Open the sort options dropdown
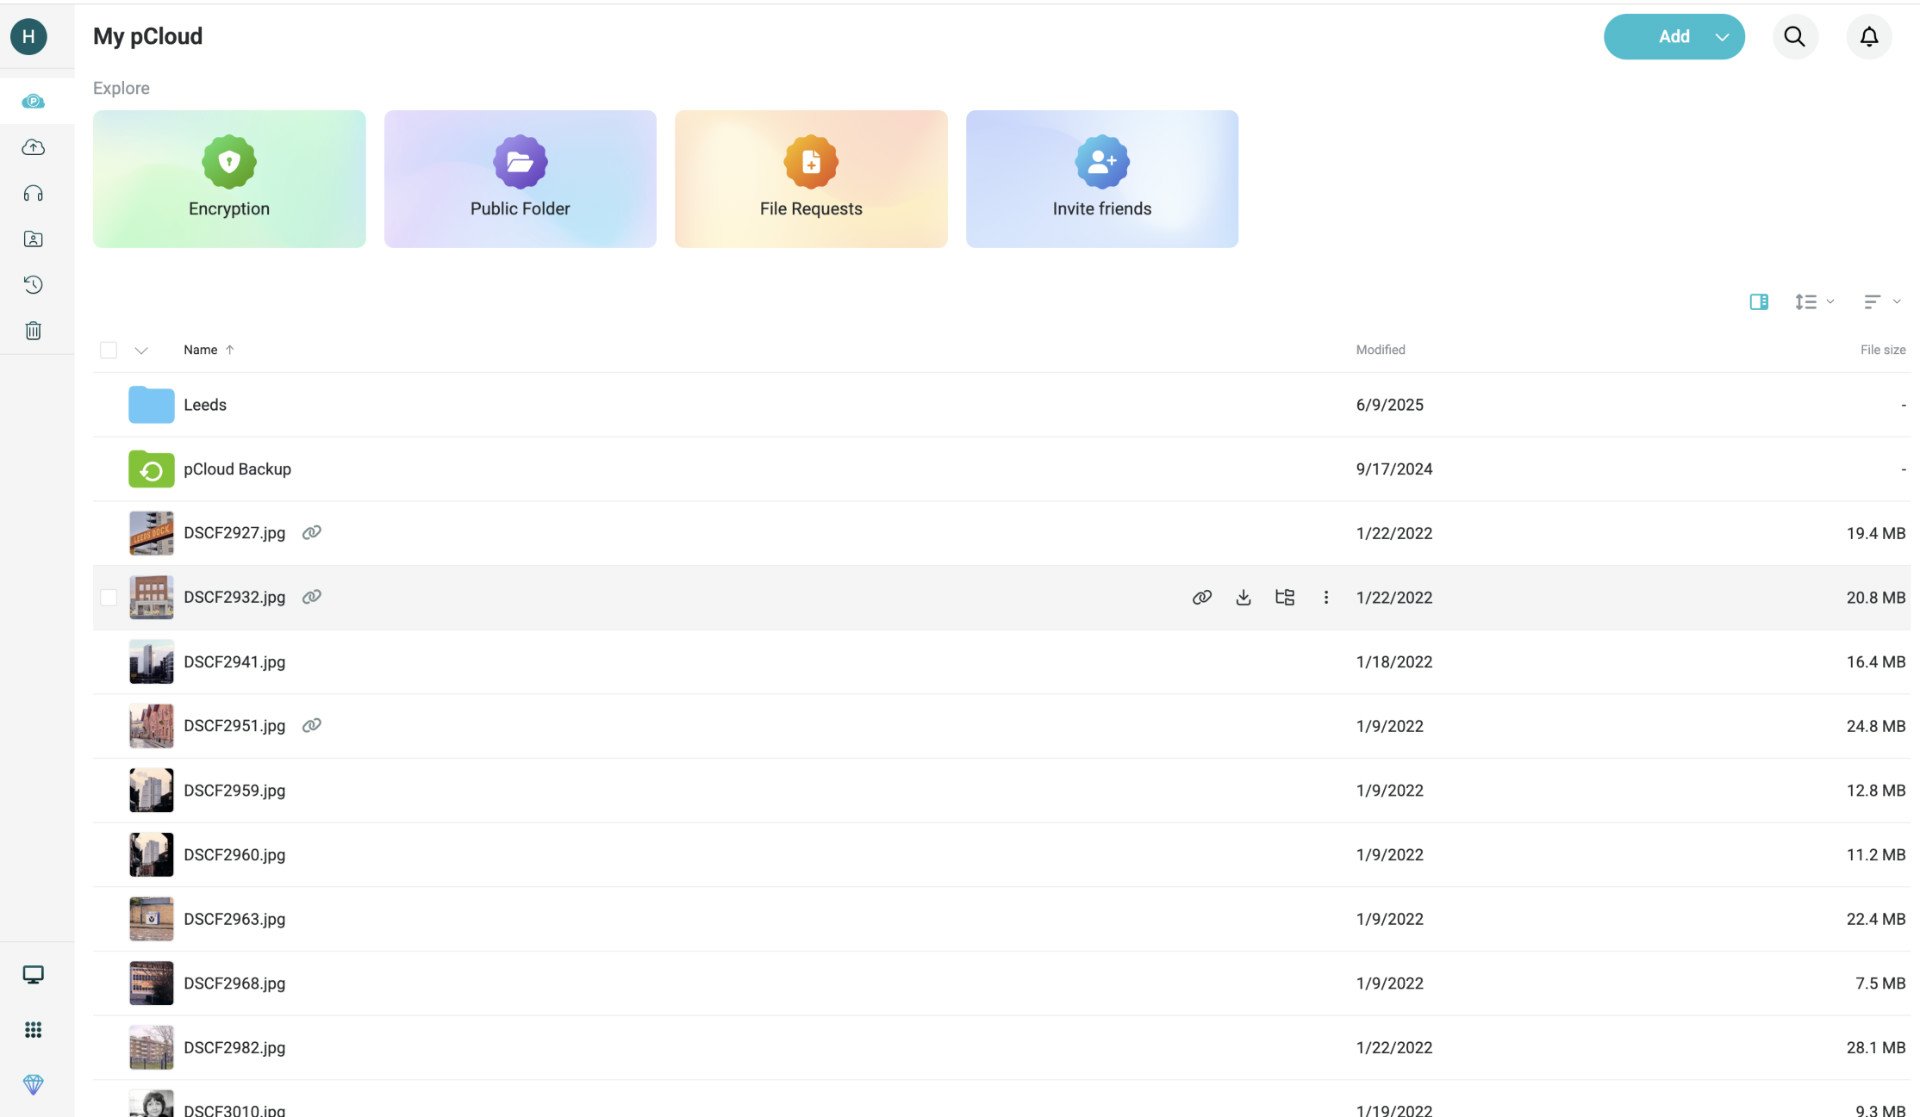The image size is (1920, 1117). click(1882, 301)
